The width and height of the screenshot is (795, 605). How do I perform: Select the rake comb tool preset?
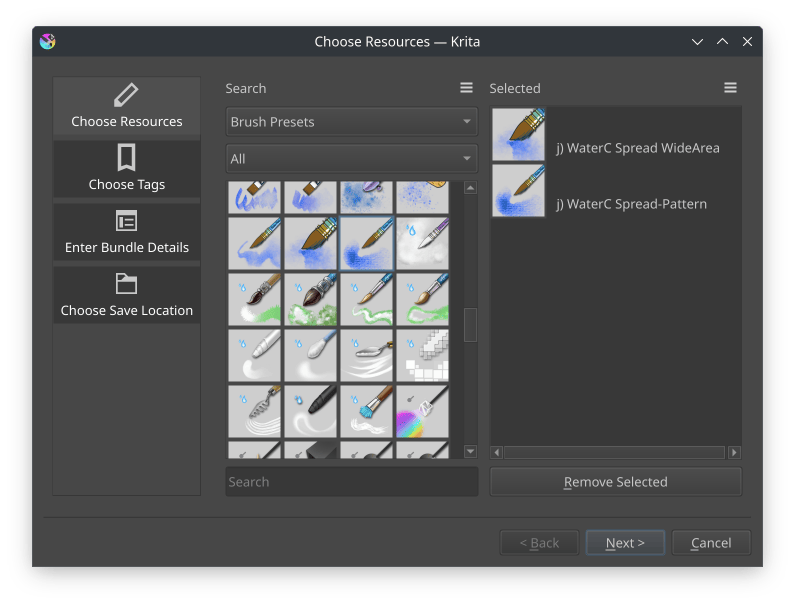click(x=255, y=411)
